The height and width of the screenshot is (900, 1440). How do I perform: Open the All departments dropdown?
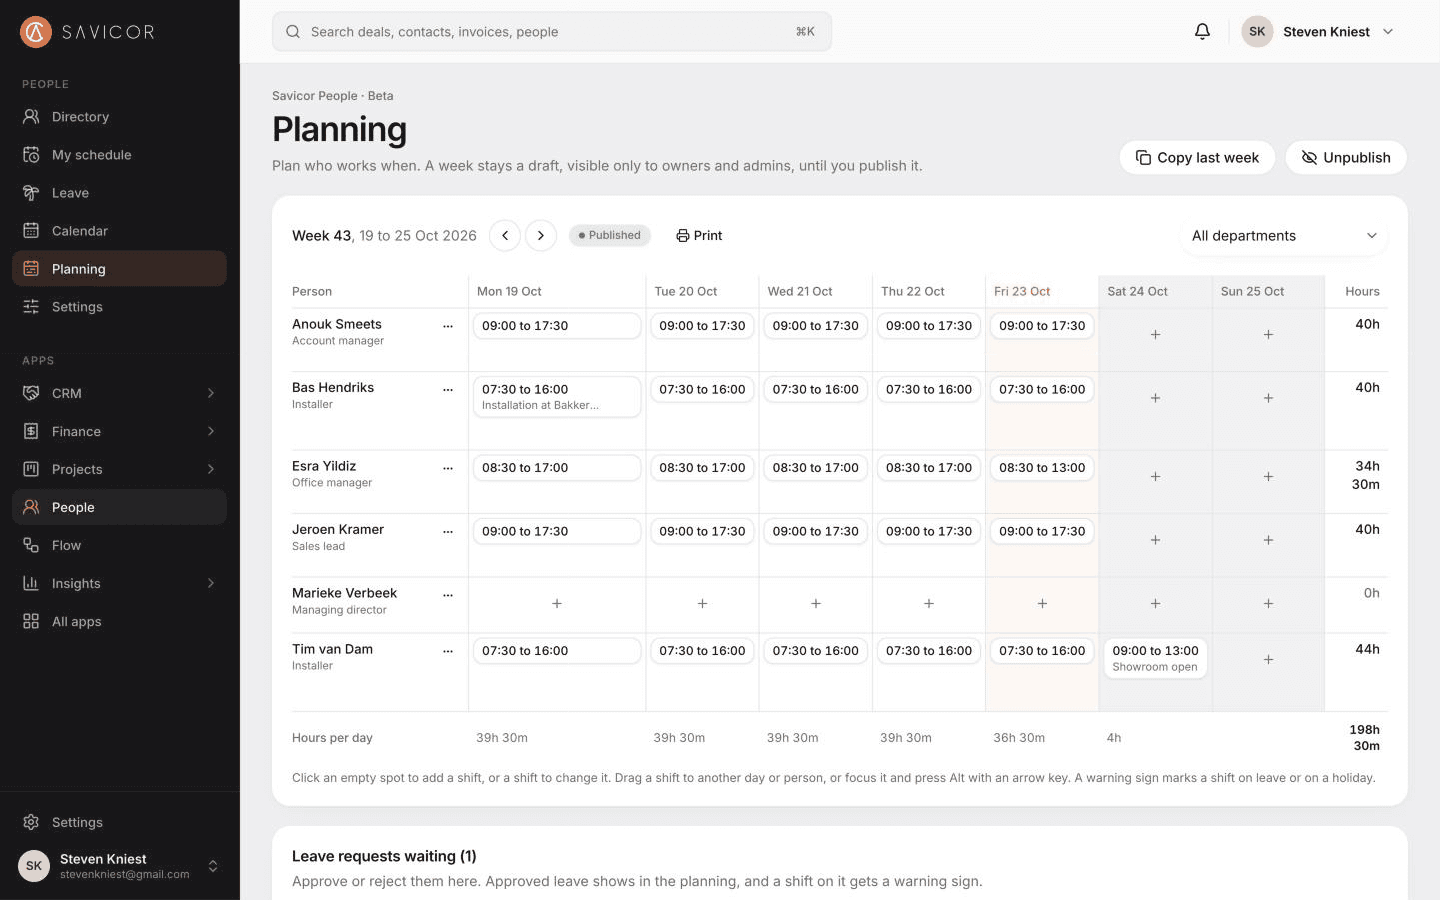pos(1284,236)
